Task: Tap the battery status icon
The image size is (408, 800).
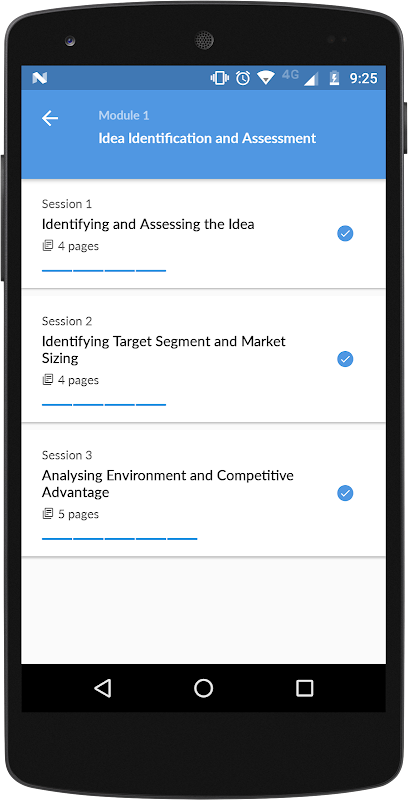Action: [334, 78]
